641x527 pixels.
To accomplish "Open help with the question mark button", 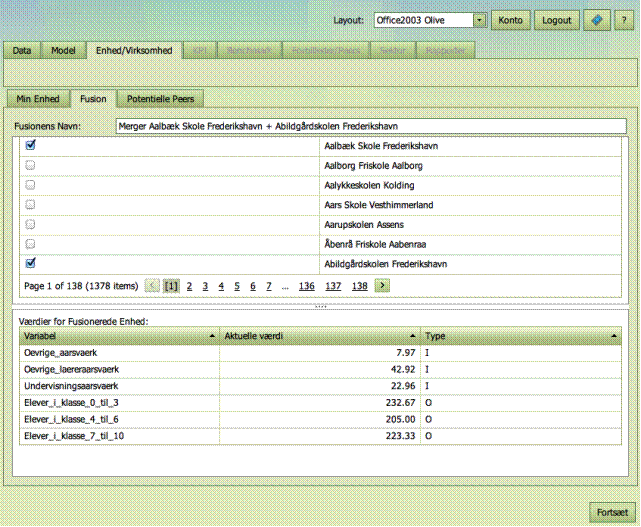I will 622,20.
